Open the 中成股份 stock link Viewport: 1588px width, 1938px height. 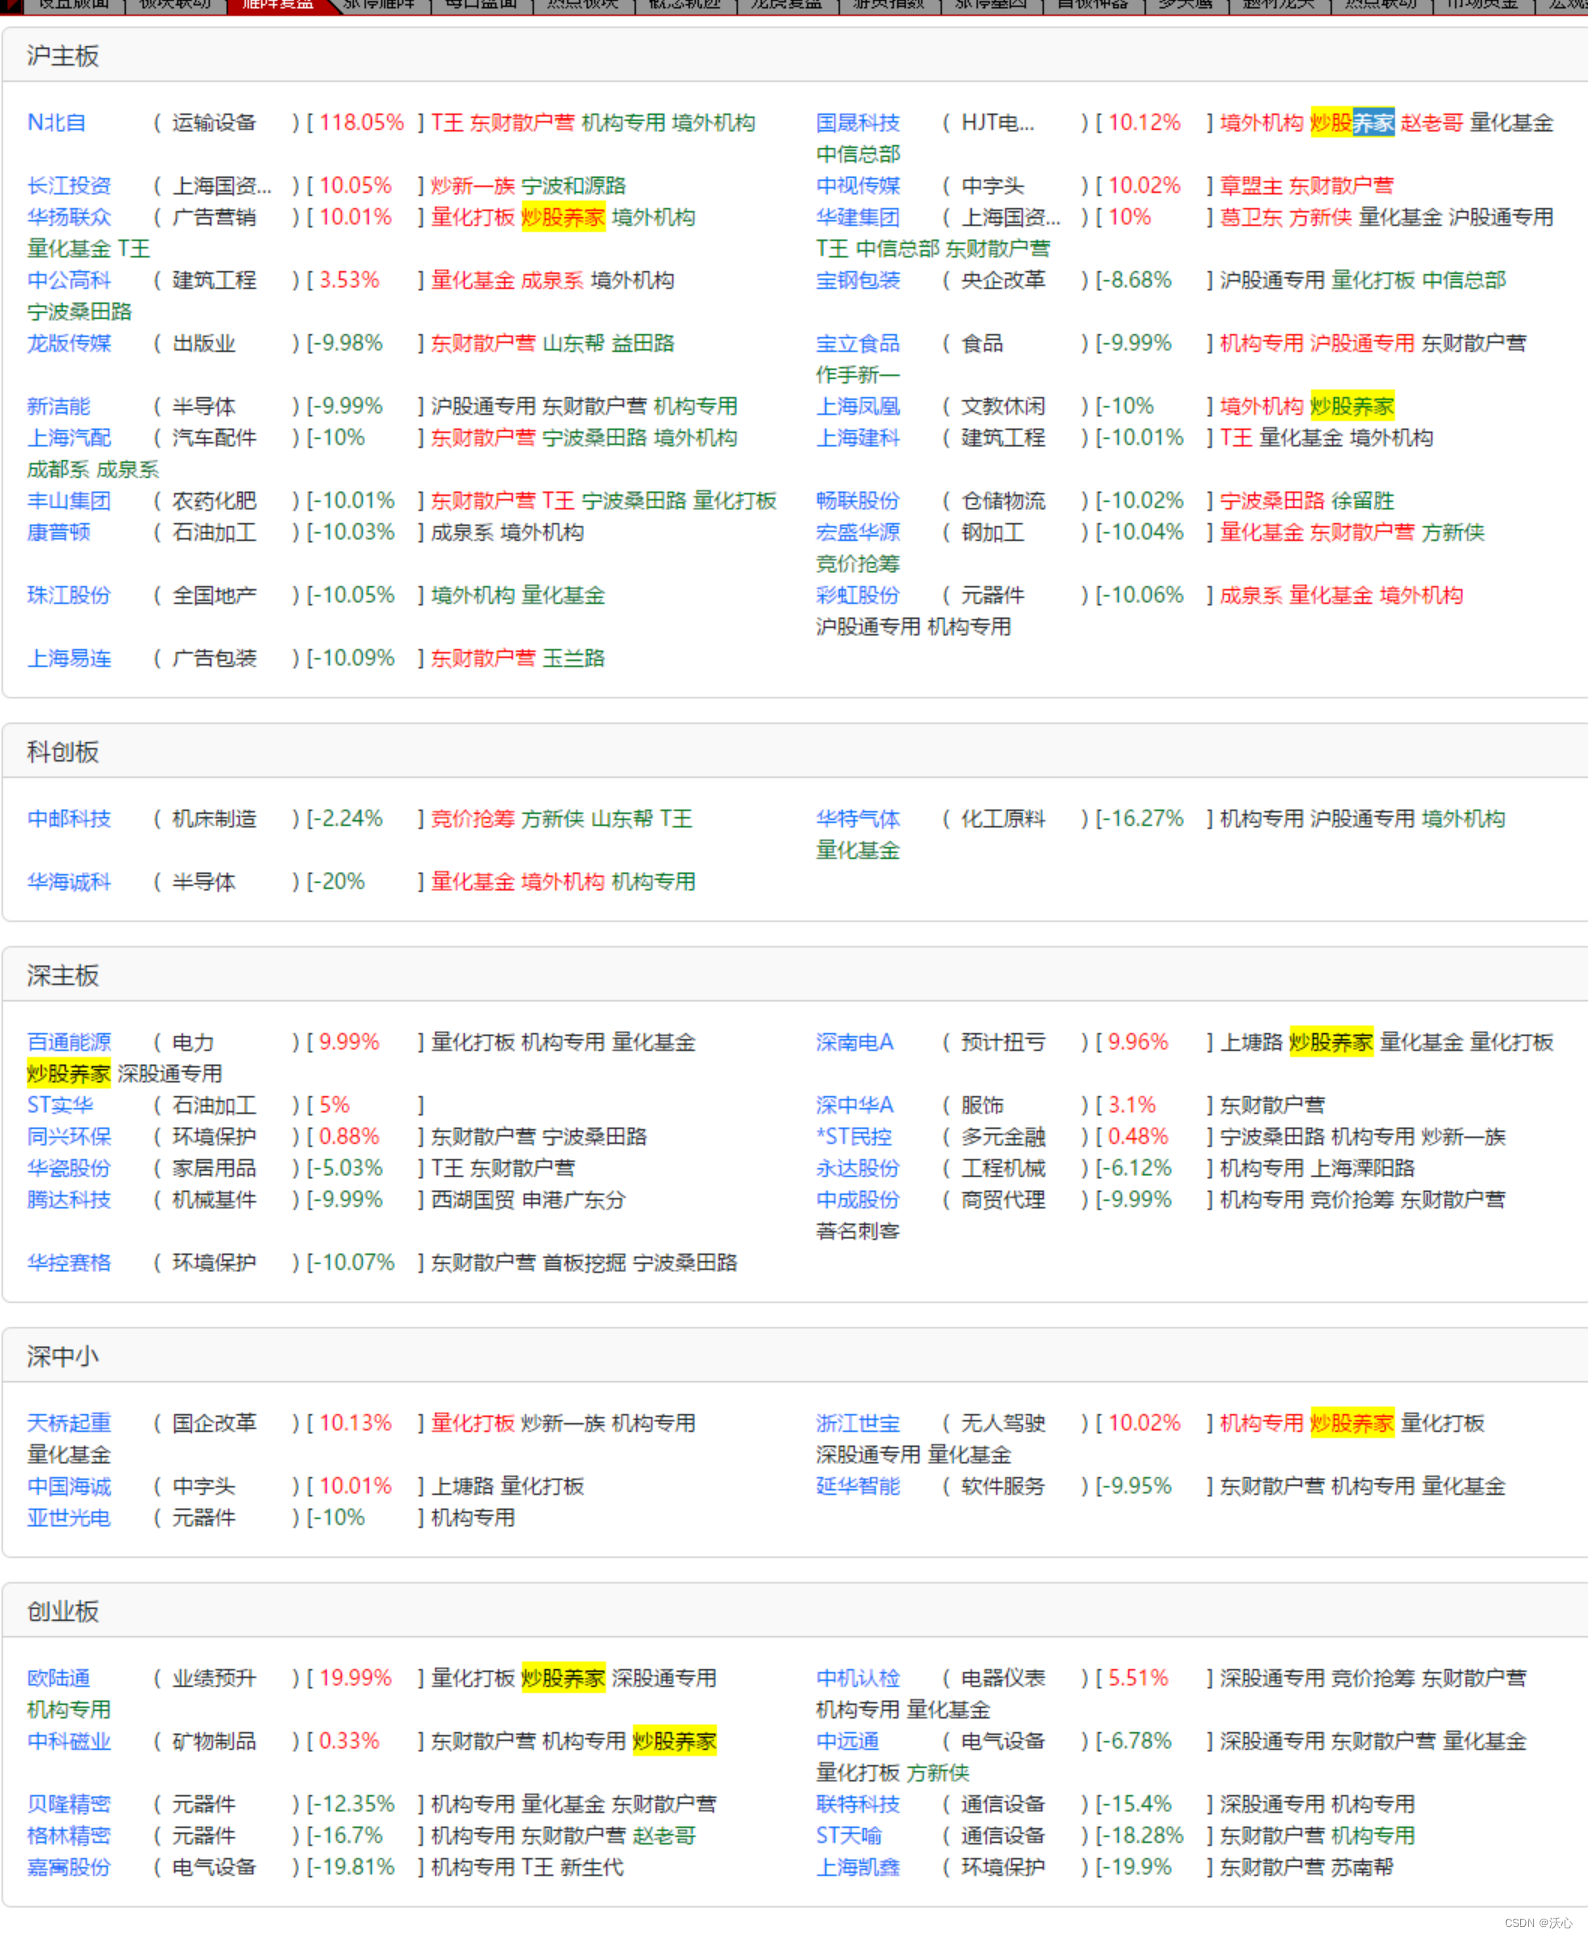[858, 1199]
